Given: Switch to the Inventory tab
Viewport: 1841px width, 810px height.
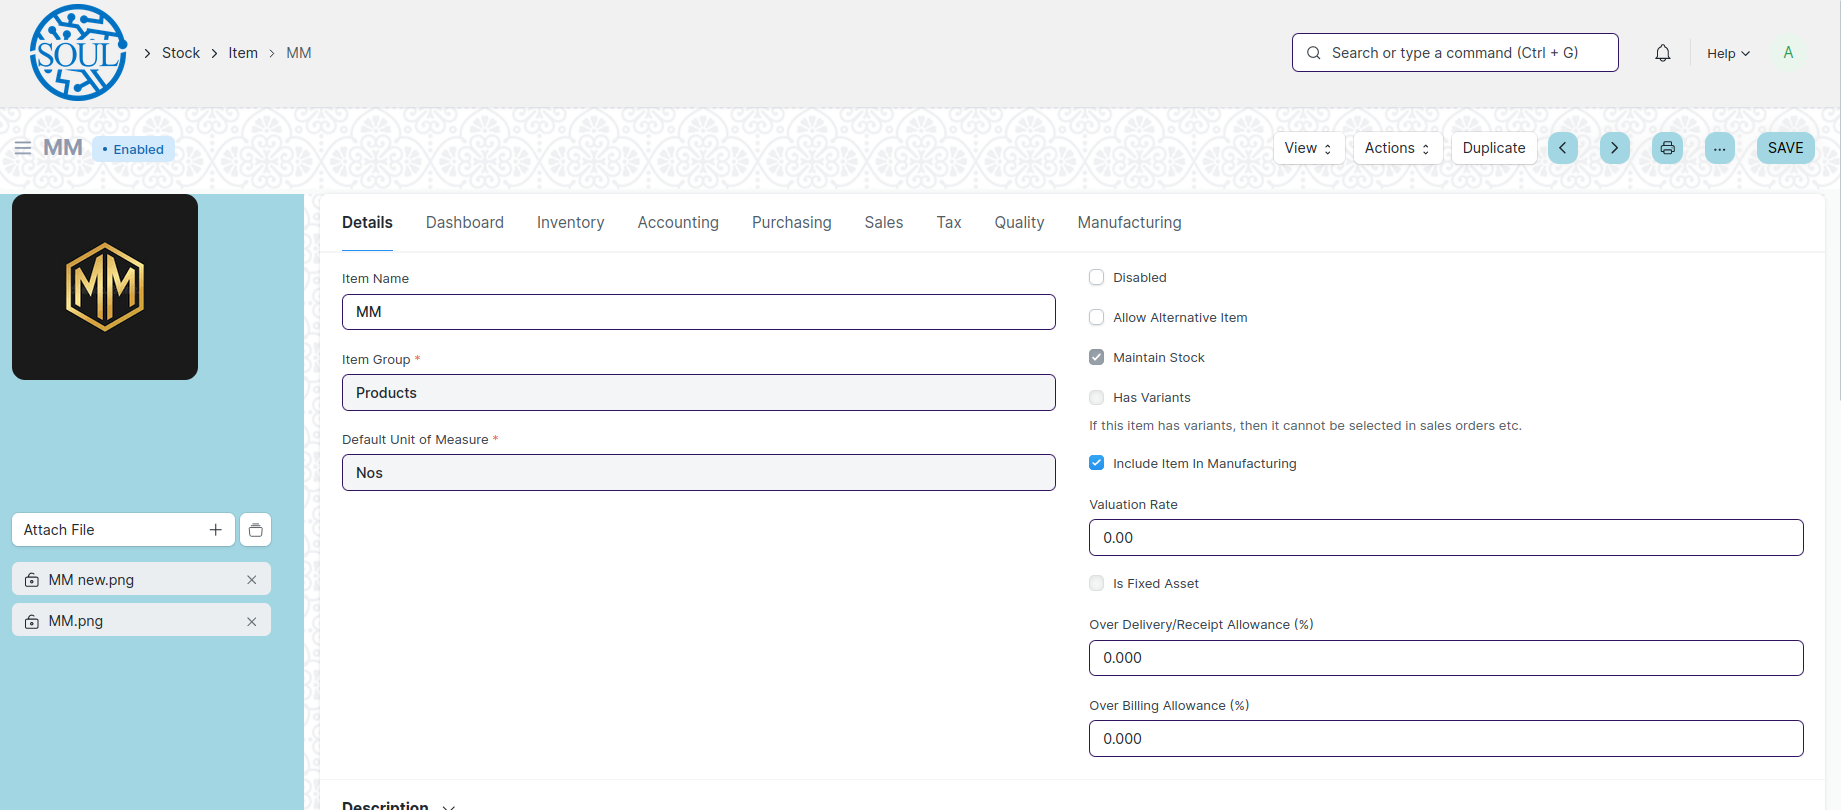Looking at the screenshot, I should click(570, 222).
